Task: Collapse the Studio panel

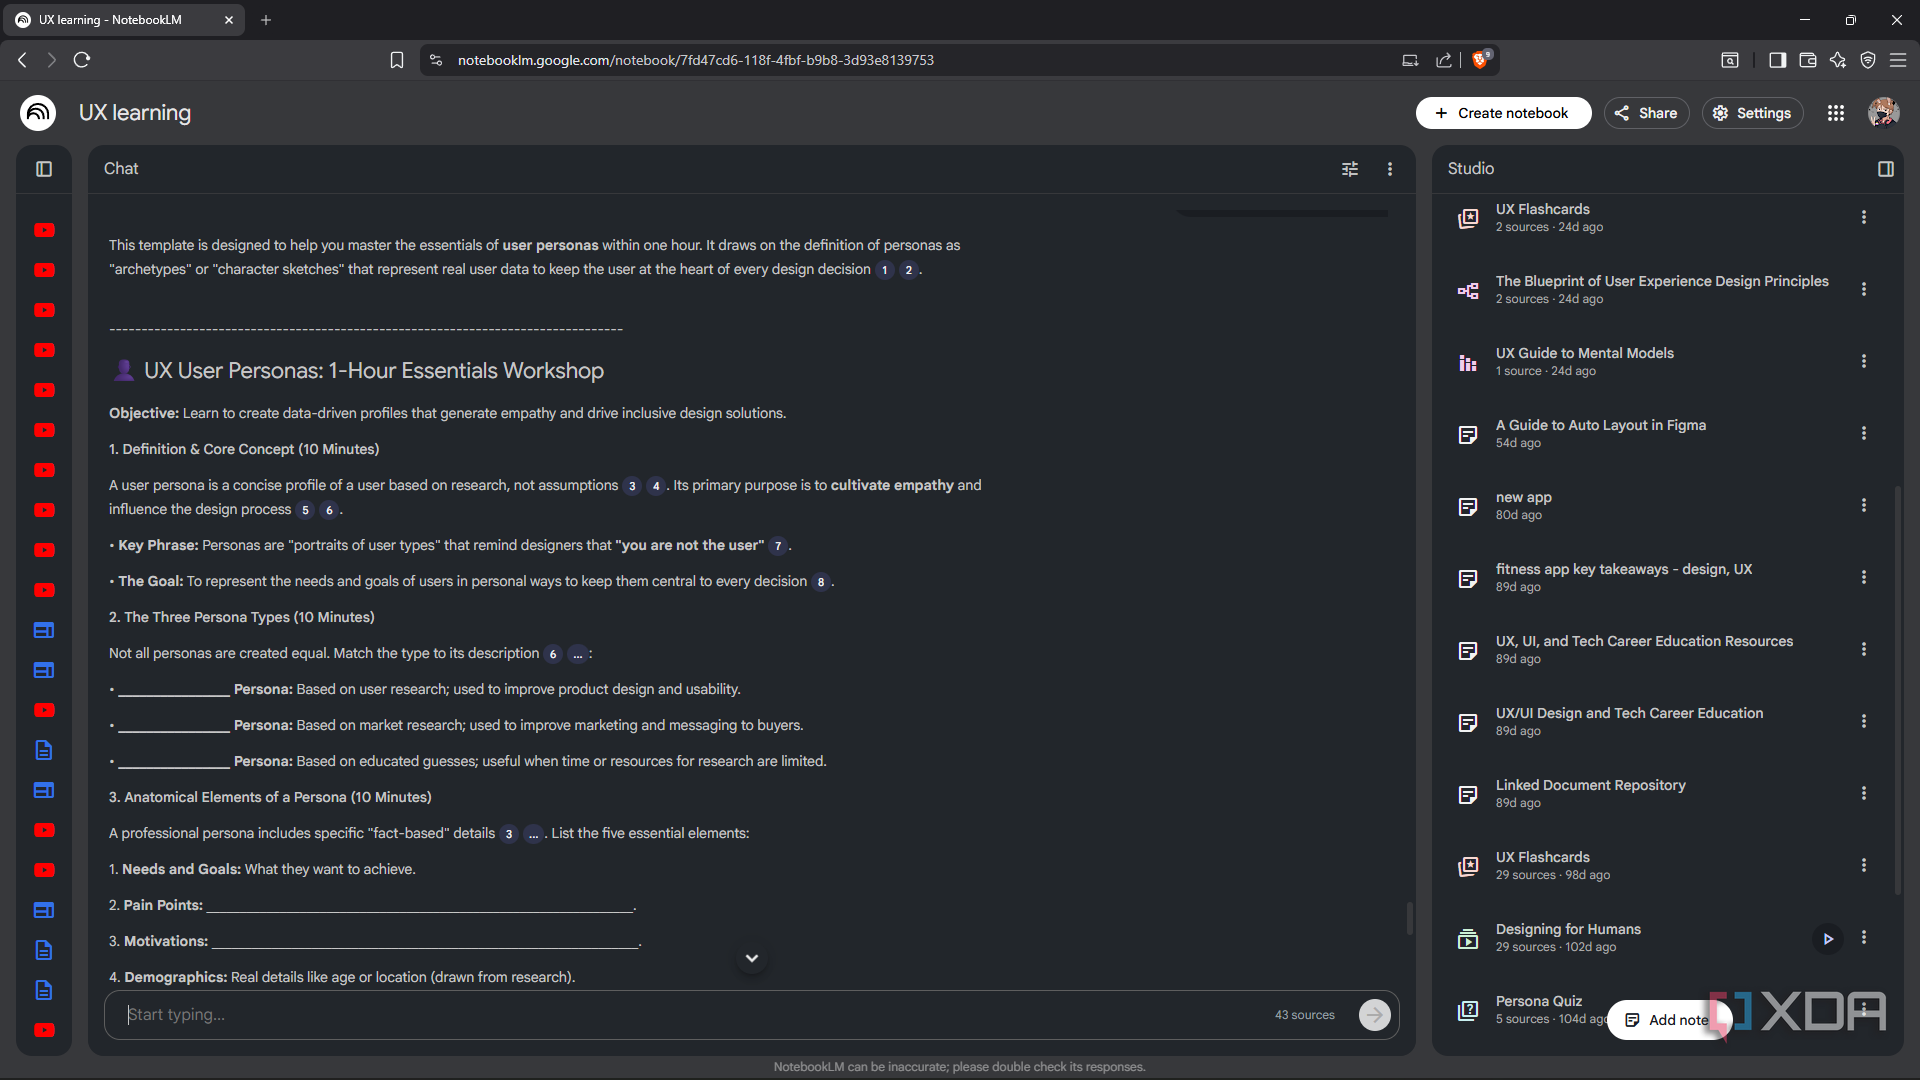Action: point(1886,169)
